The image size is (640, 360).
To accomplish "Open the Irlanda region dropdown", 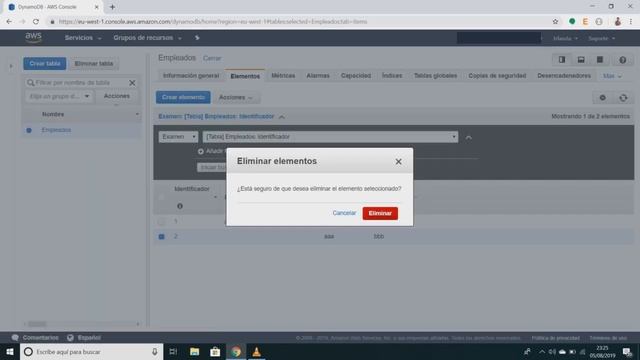I will coord(565,38).
